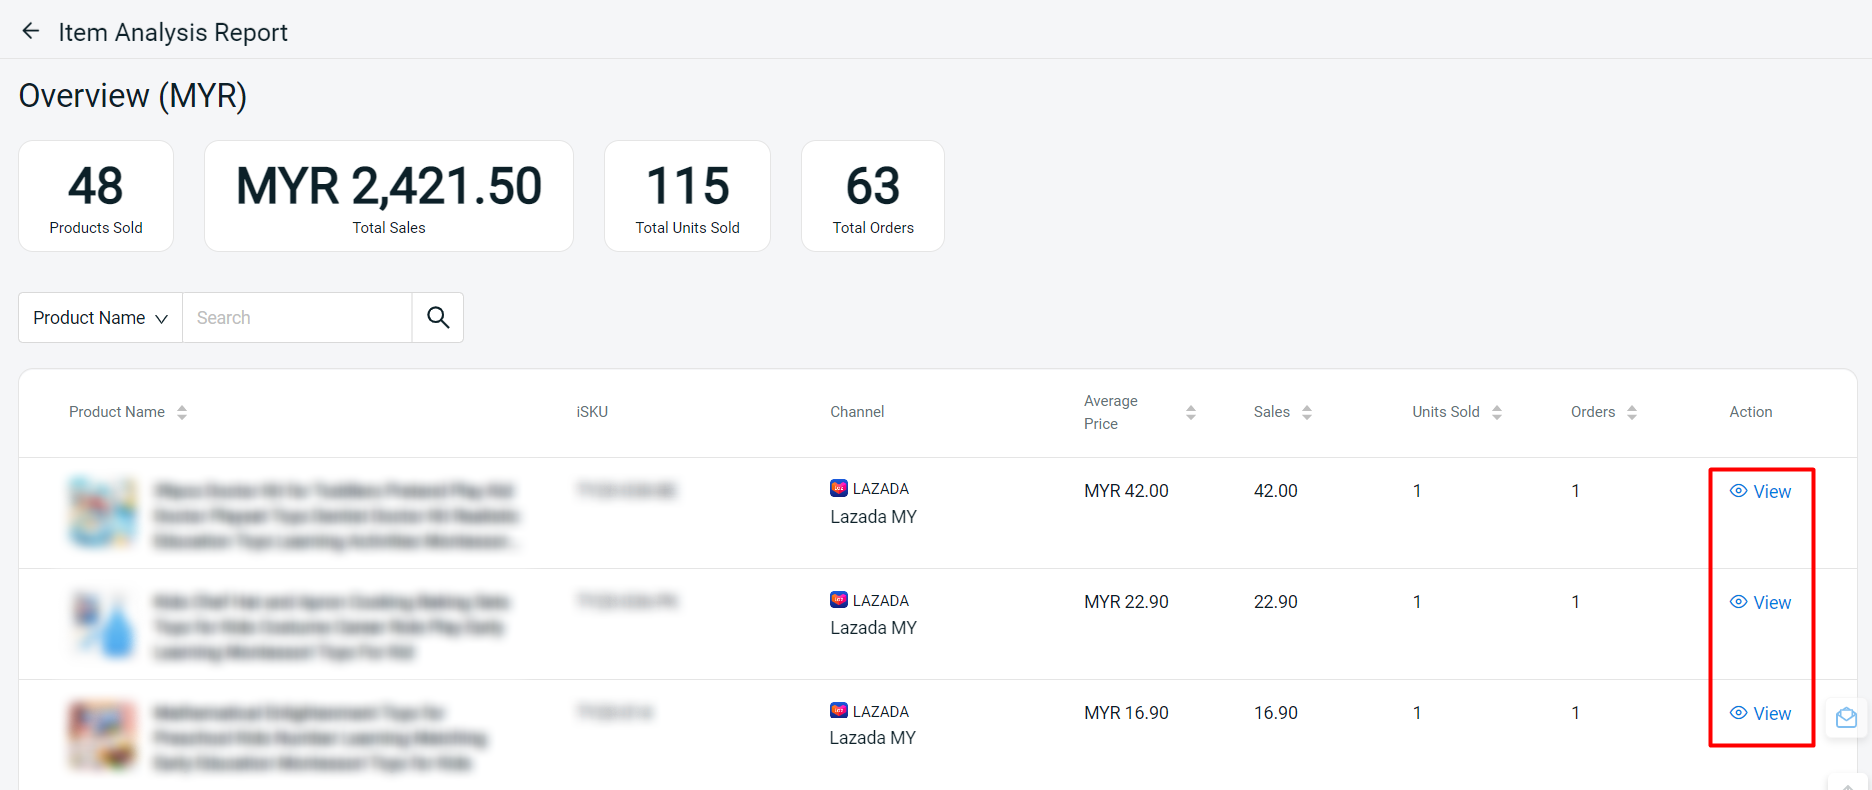Sort table by Orders column
1872x790 pixels.
tap(1631, 412)
